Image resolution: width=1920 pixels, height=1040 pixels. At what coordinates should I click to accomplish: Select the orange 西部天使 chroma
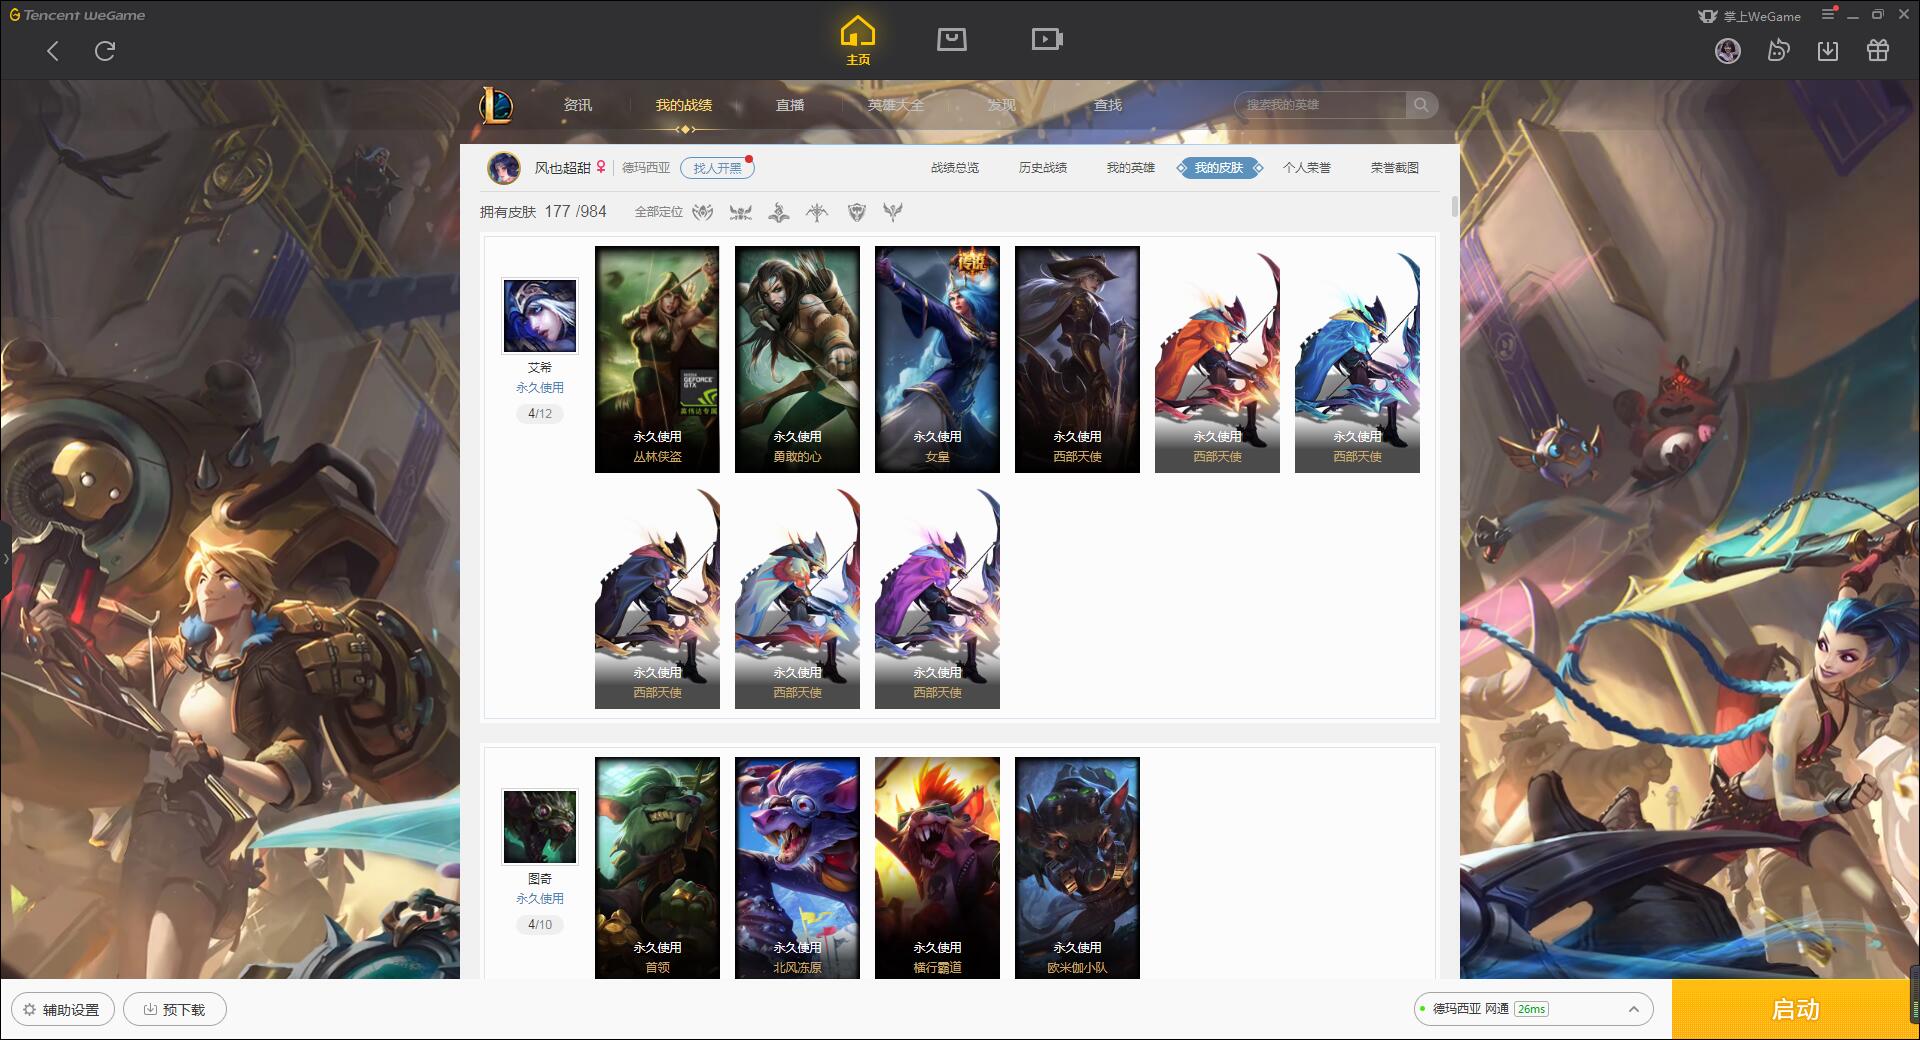pyautogui.click(x=1217, y=360)
